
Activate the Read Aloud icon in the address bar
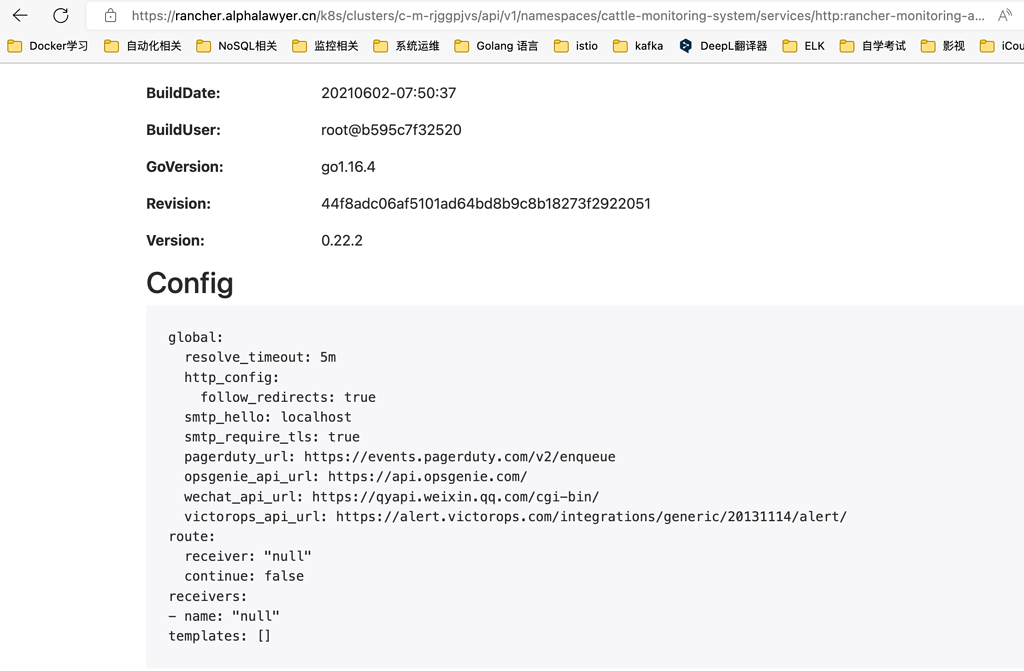pyautogui.click(x=1005, y=15)
